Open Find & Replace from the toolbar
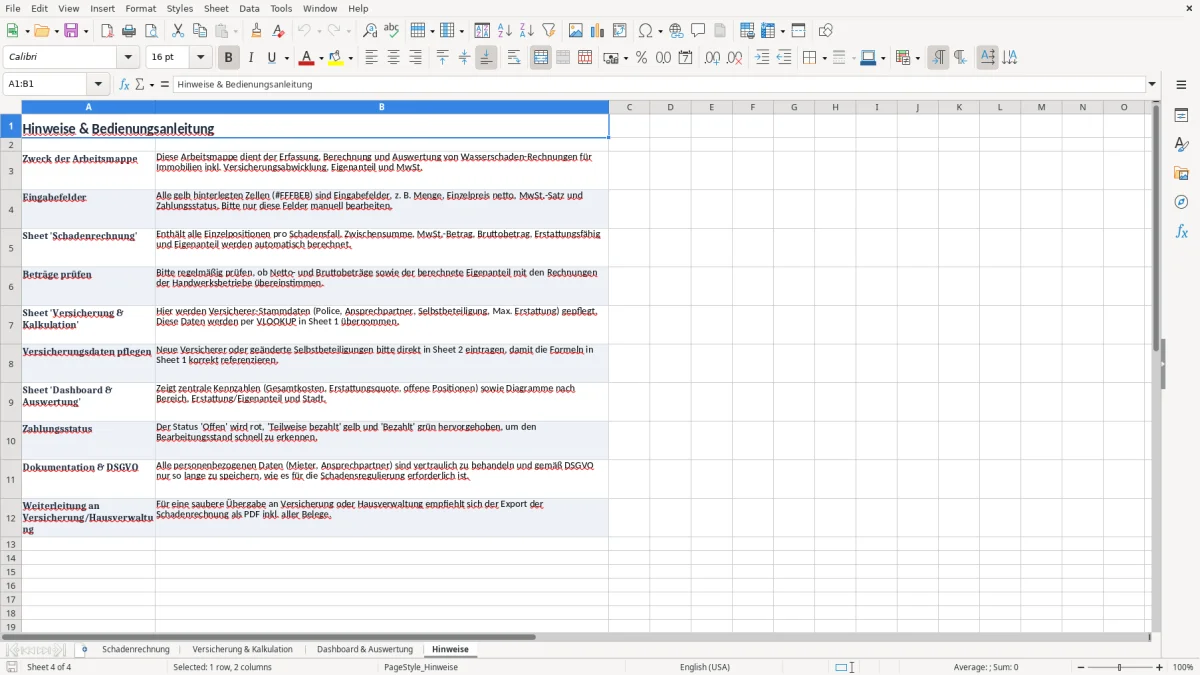 [x=370, y=31]
